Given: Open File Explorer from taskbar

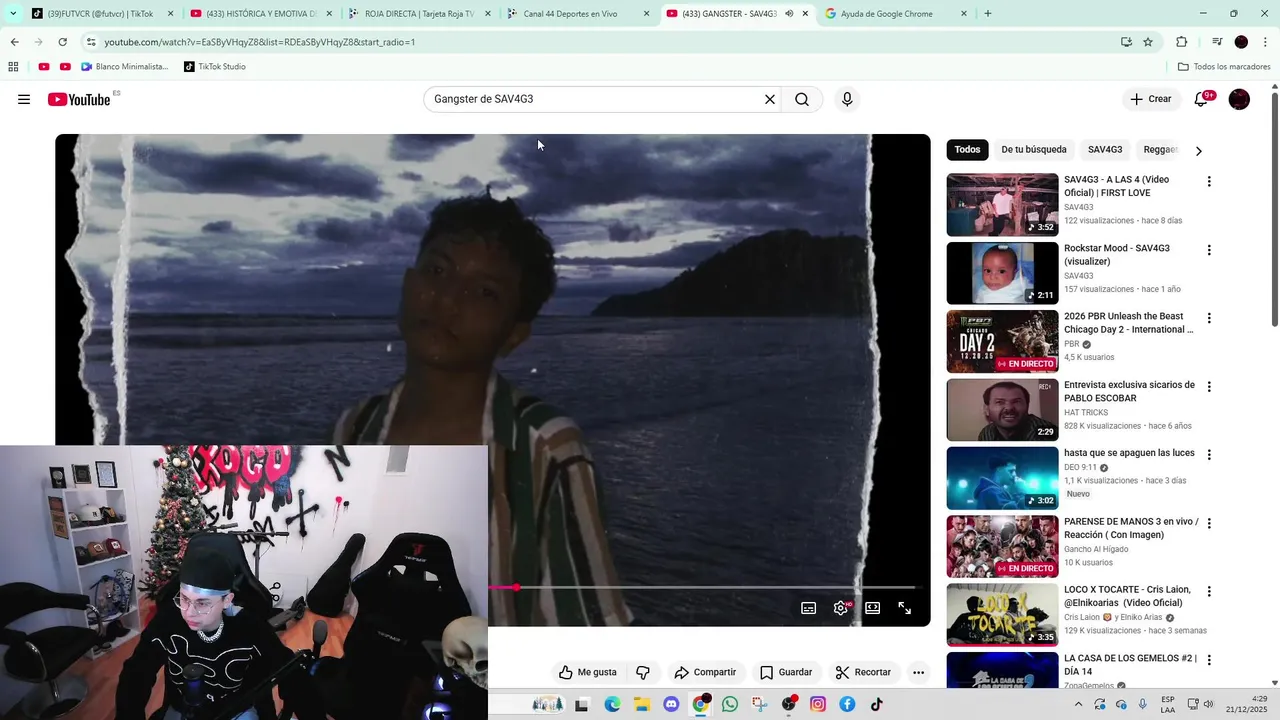Looking at the screenshot, I should (642, 704).
